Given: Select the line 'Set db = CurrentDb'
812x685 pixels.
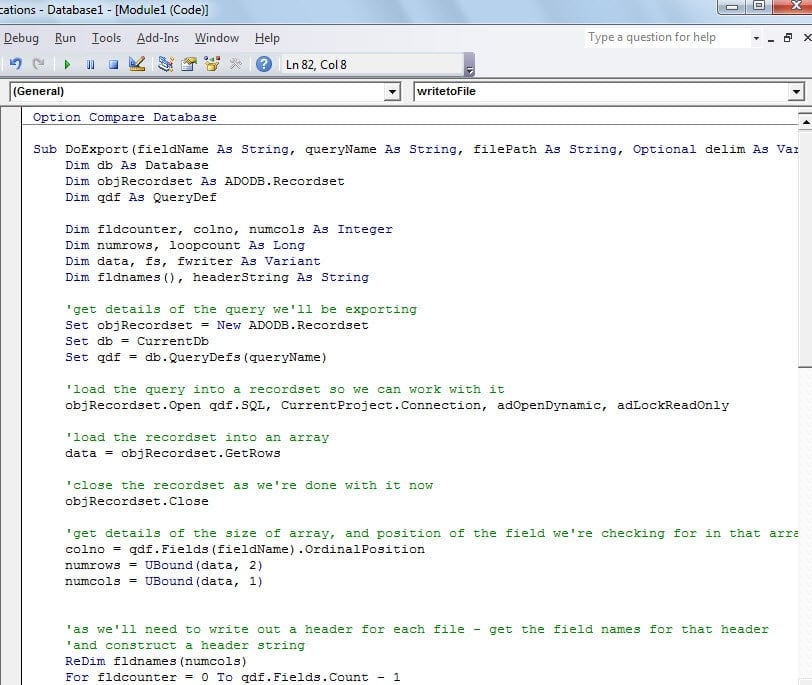Looking at the screenshot, I should pyautogui.click(x=137, y=341).
